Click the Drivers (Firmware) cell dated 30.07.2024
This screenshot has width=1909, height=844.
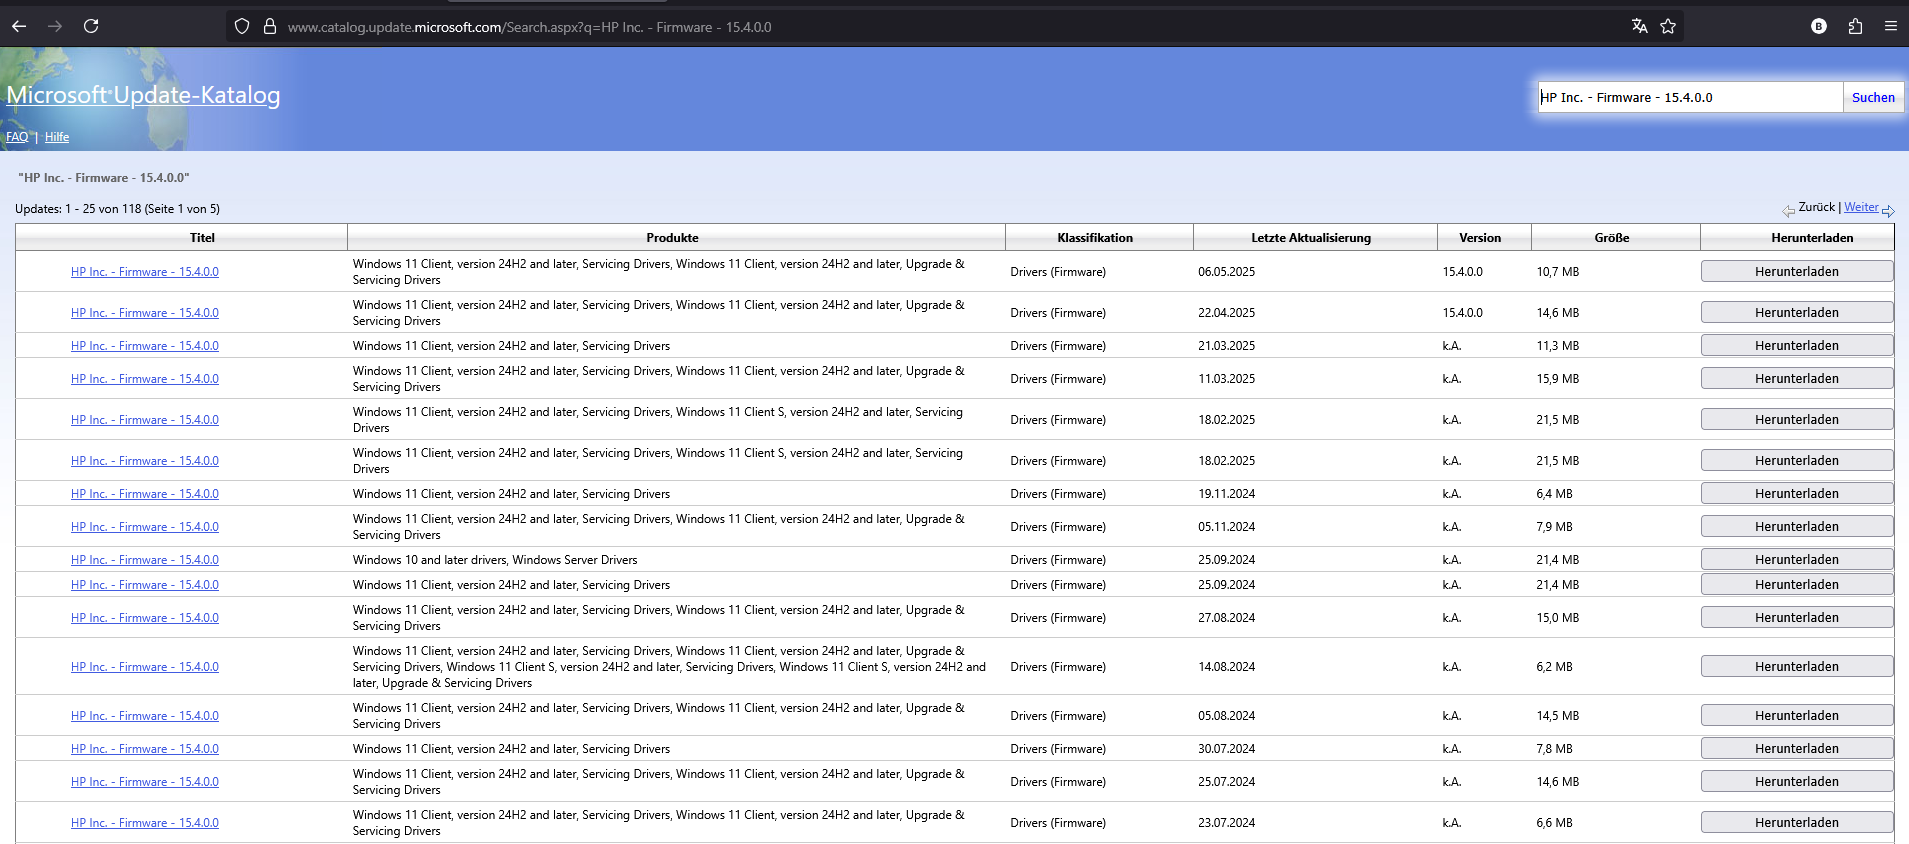pos(1058,749)
